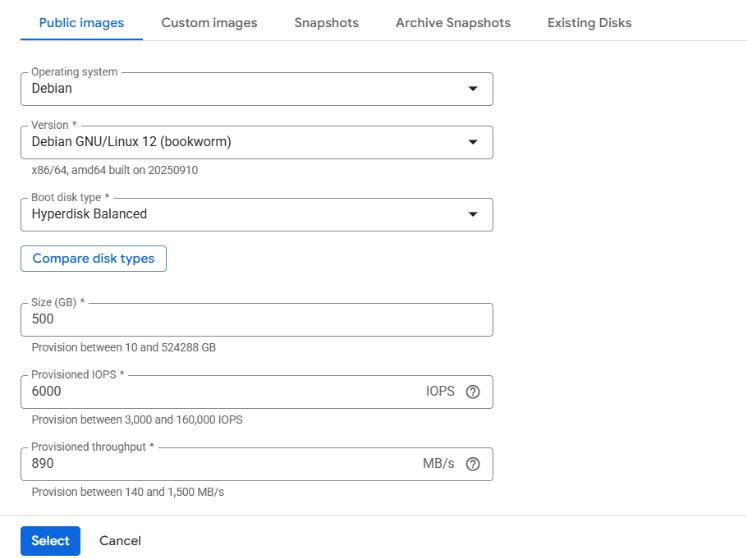Click the Operating system dropdown arrow
Image resolution: width=747 pixels, height=558 pixels.
coord(473,88)
